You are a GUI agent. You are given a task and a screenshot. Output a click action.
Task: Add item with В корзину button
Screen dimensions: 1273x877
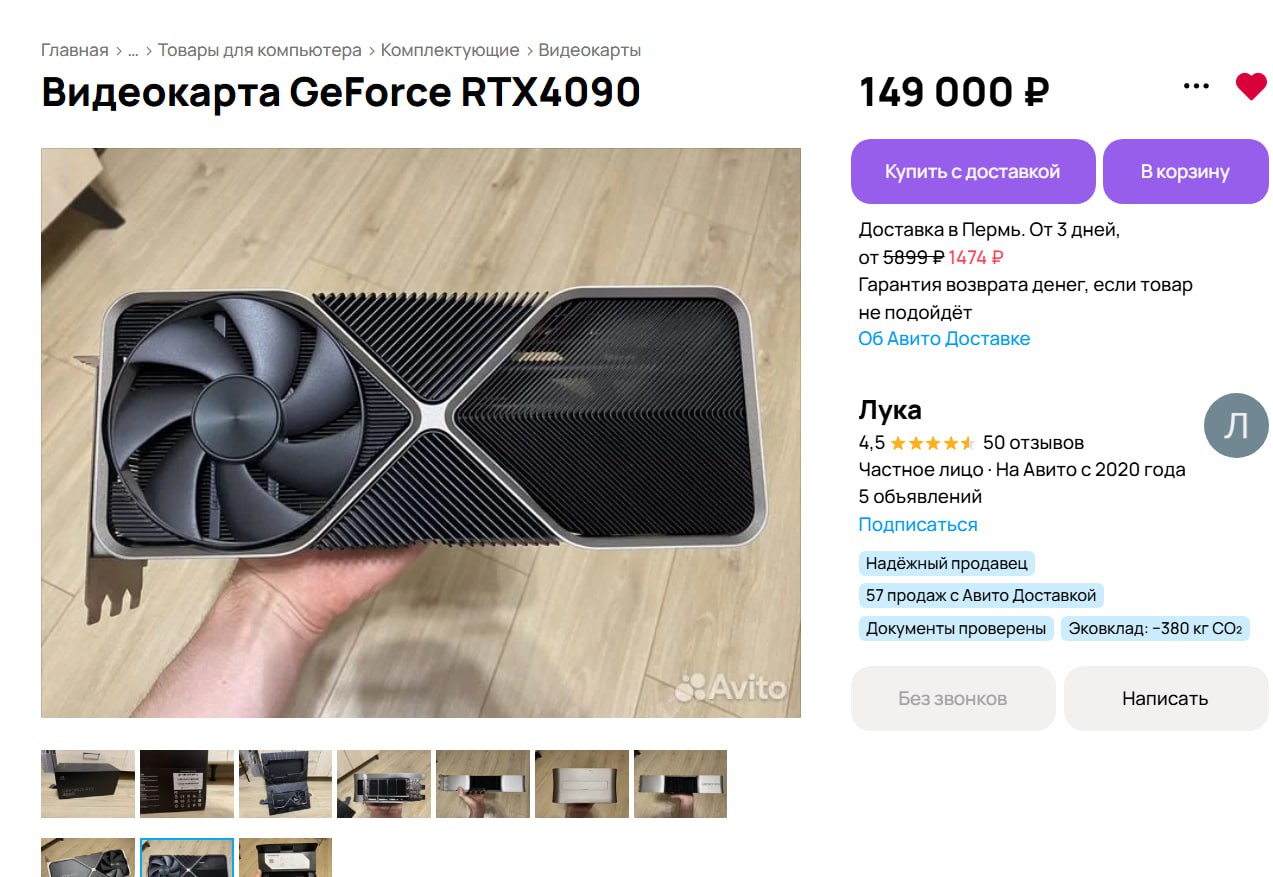pyautogui.click(x=1185, y=171)
